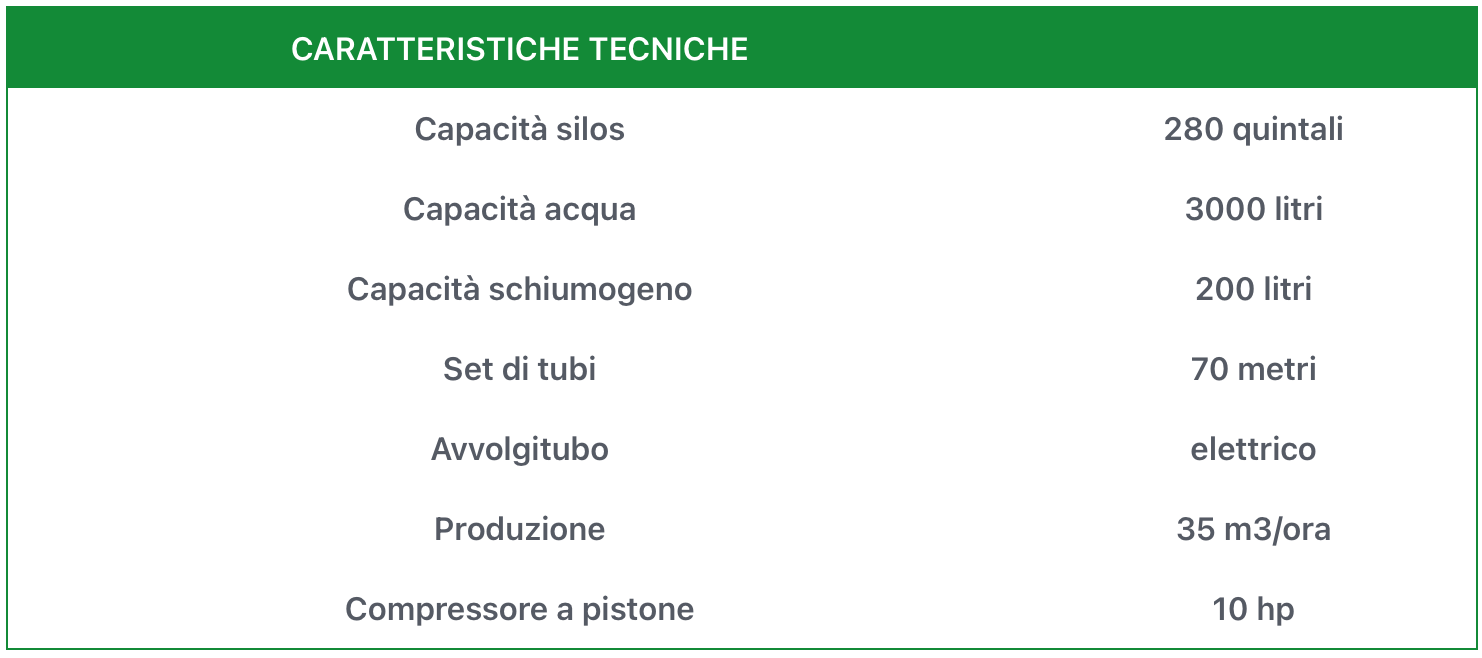Select the Compressore a pistone label
The height and width of the screenshot is (658, 1482).
pos(519,609)
